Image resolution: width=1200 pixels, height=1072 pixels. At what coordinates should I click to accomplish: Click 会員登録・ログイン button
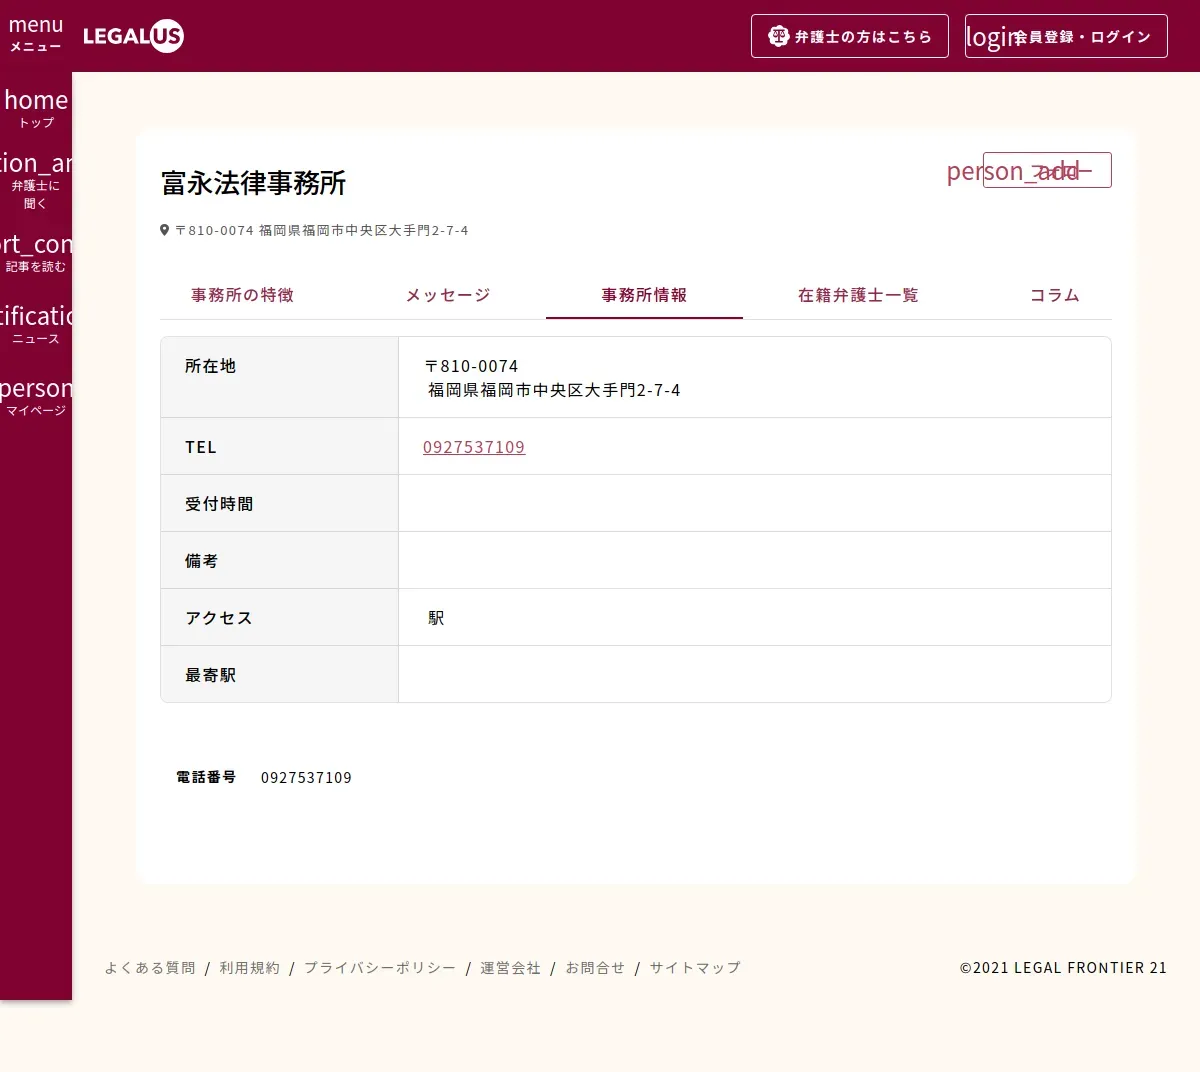click(x=1066, y=36)
